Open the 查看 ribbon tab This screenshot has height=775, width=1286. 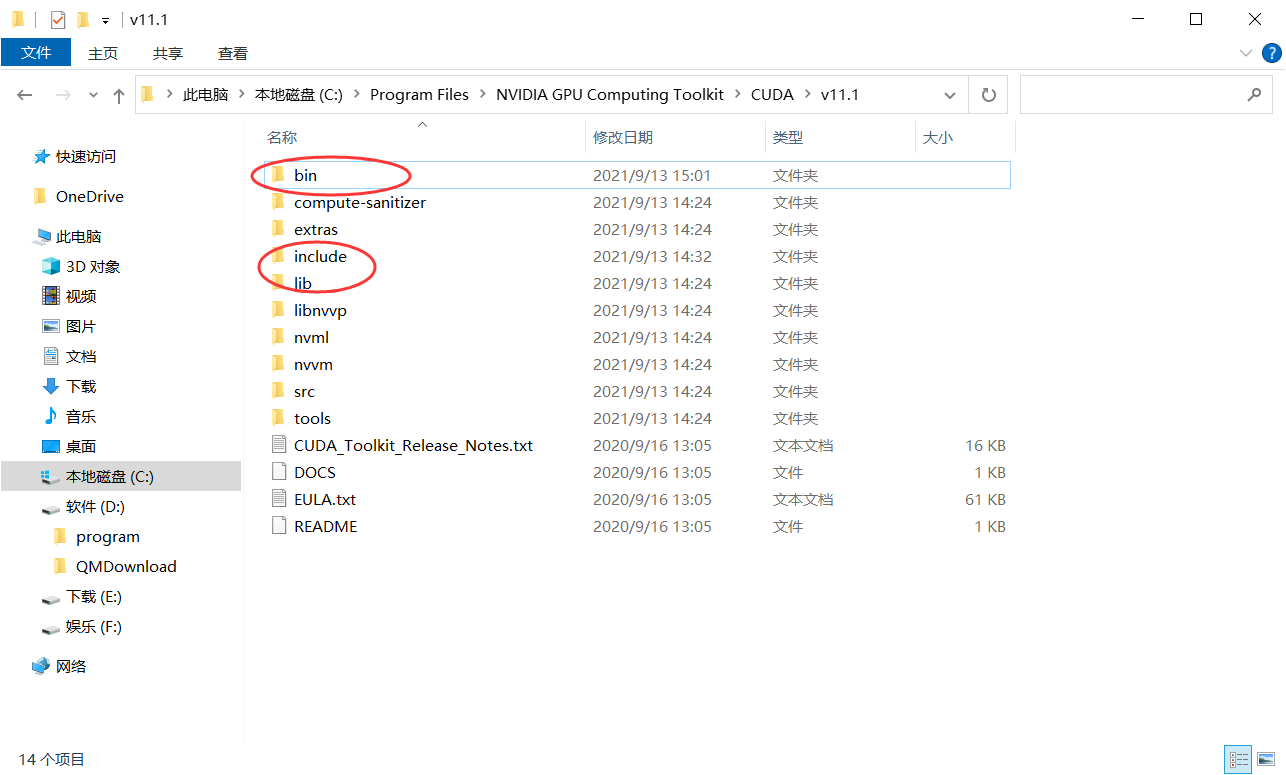tap(233, 53)
